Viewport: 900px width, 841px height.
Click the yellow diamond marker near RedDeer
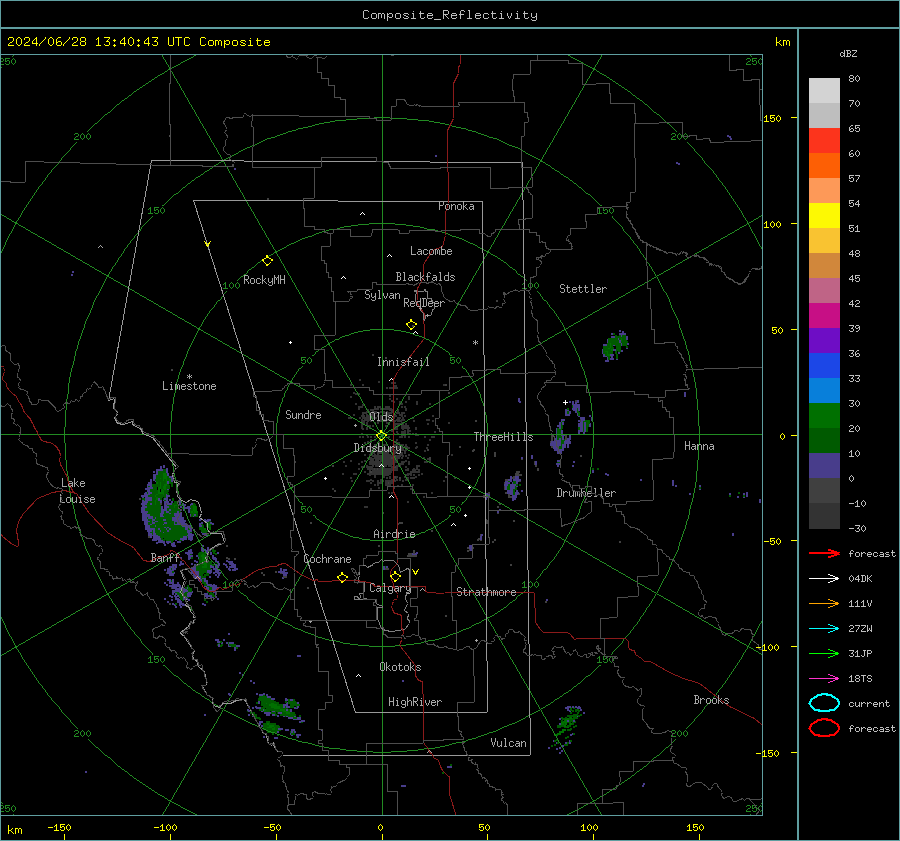click(411, 325)
